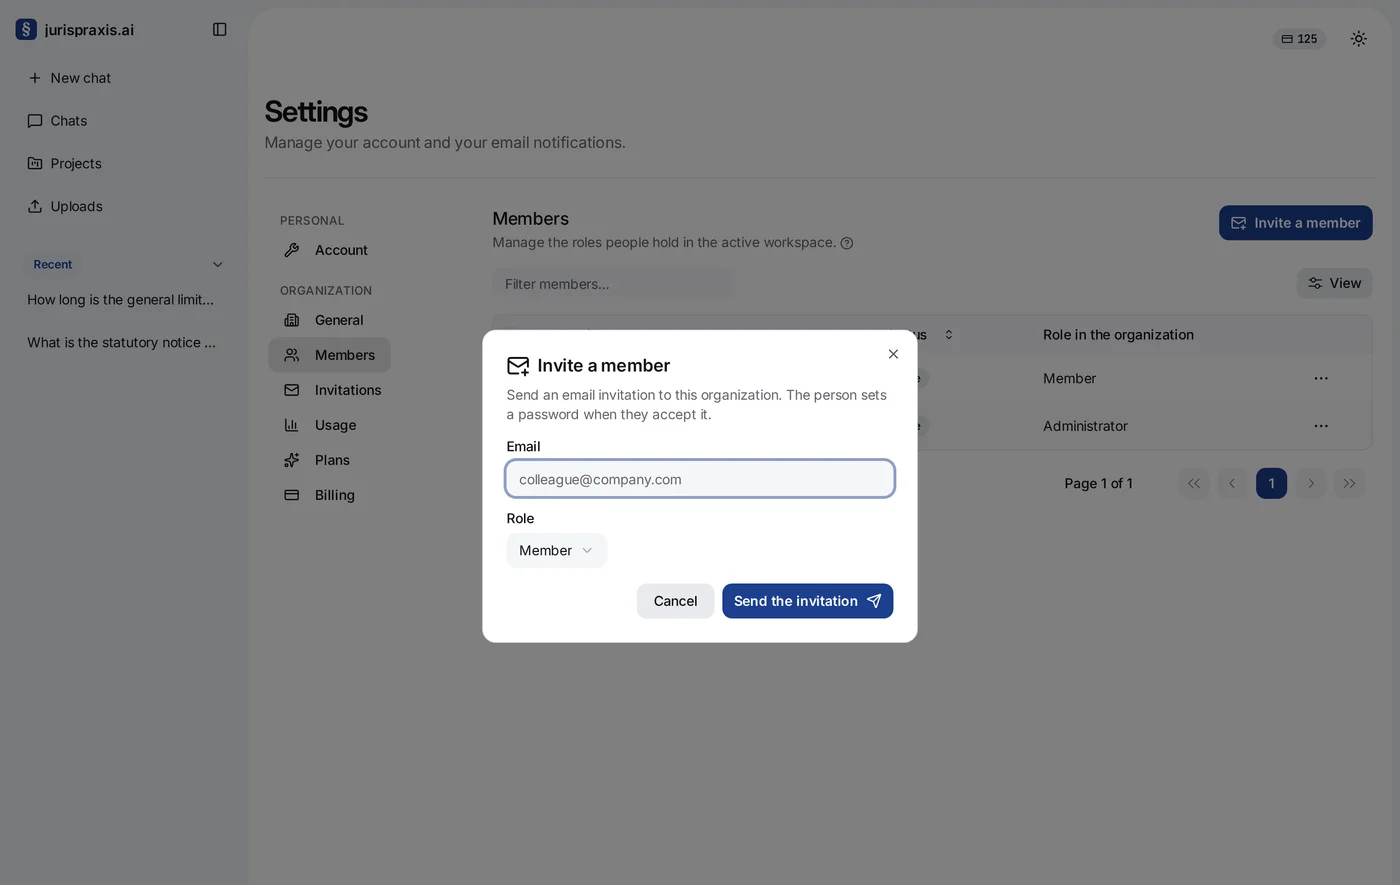
Task: Open the Plans settings tab
Action: pos(329,460)
